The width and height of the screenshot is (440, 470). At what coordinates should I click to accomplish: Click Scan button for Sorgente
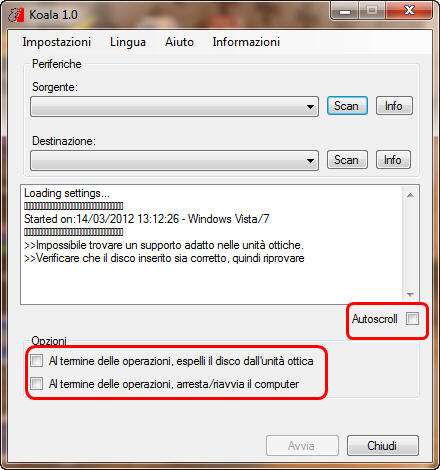(347, 106)
